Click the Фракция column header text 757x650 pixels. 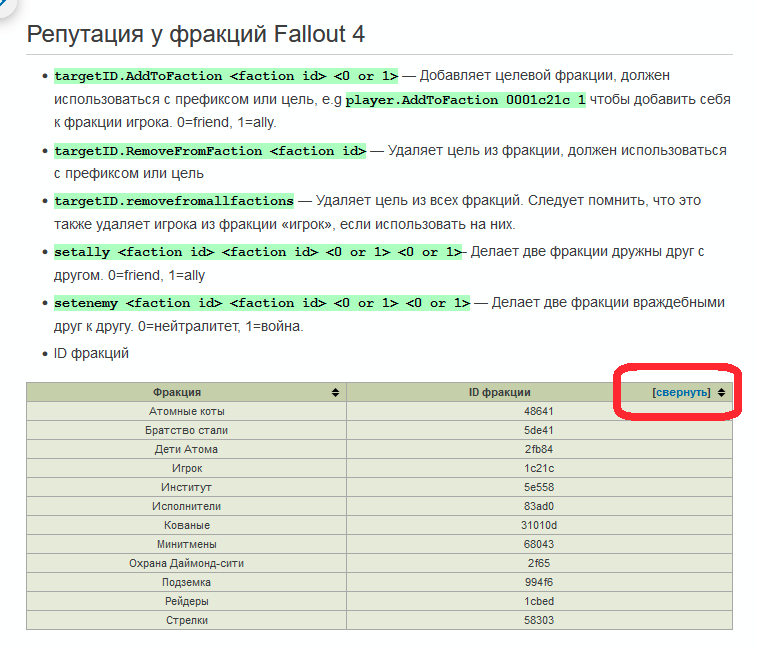[177, 393]
